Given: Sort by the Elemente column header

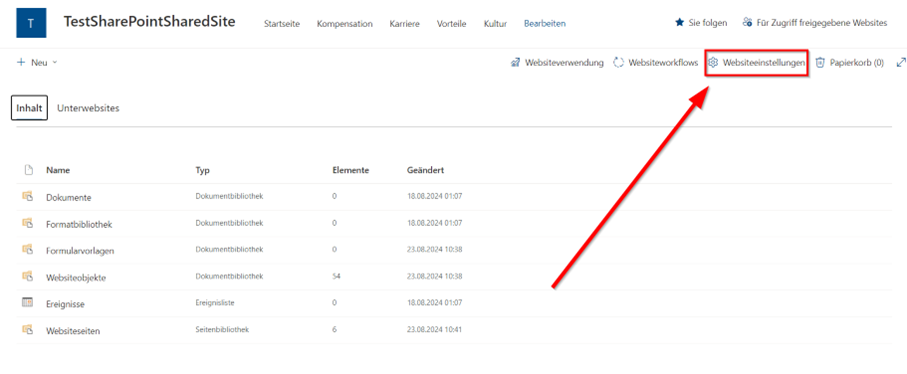Looking at the screenshot, I should (x=351, y=171).
